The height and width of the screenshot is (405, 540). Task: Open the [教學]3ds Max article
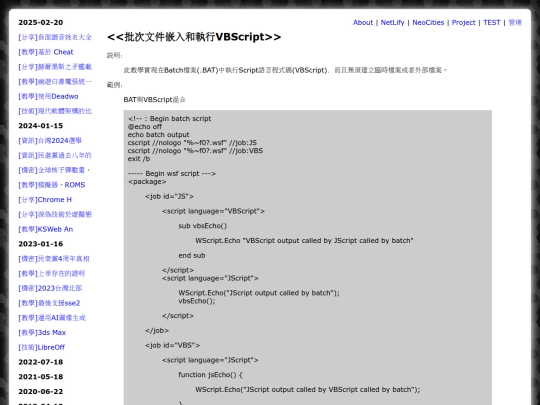[x=42, y=333]
